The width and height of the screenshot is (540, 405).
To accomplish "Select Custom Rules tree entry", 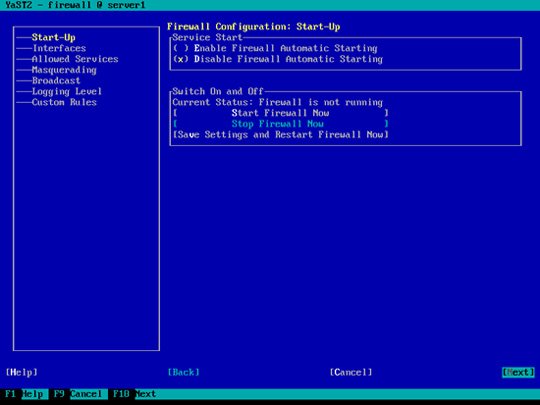I will 64,102.
